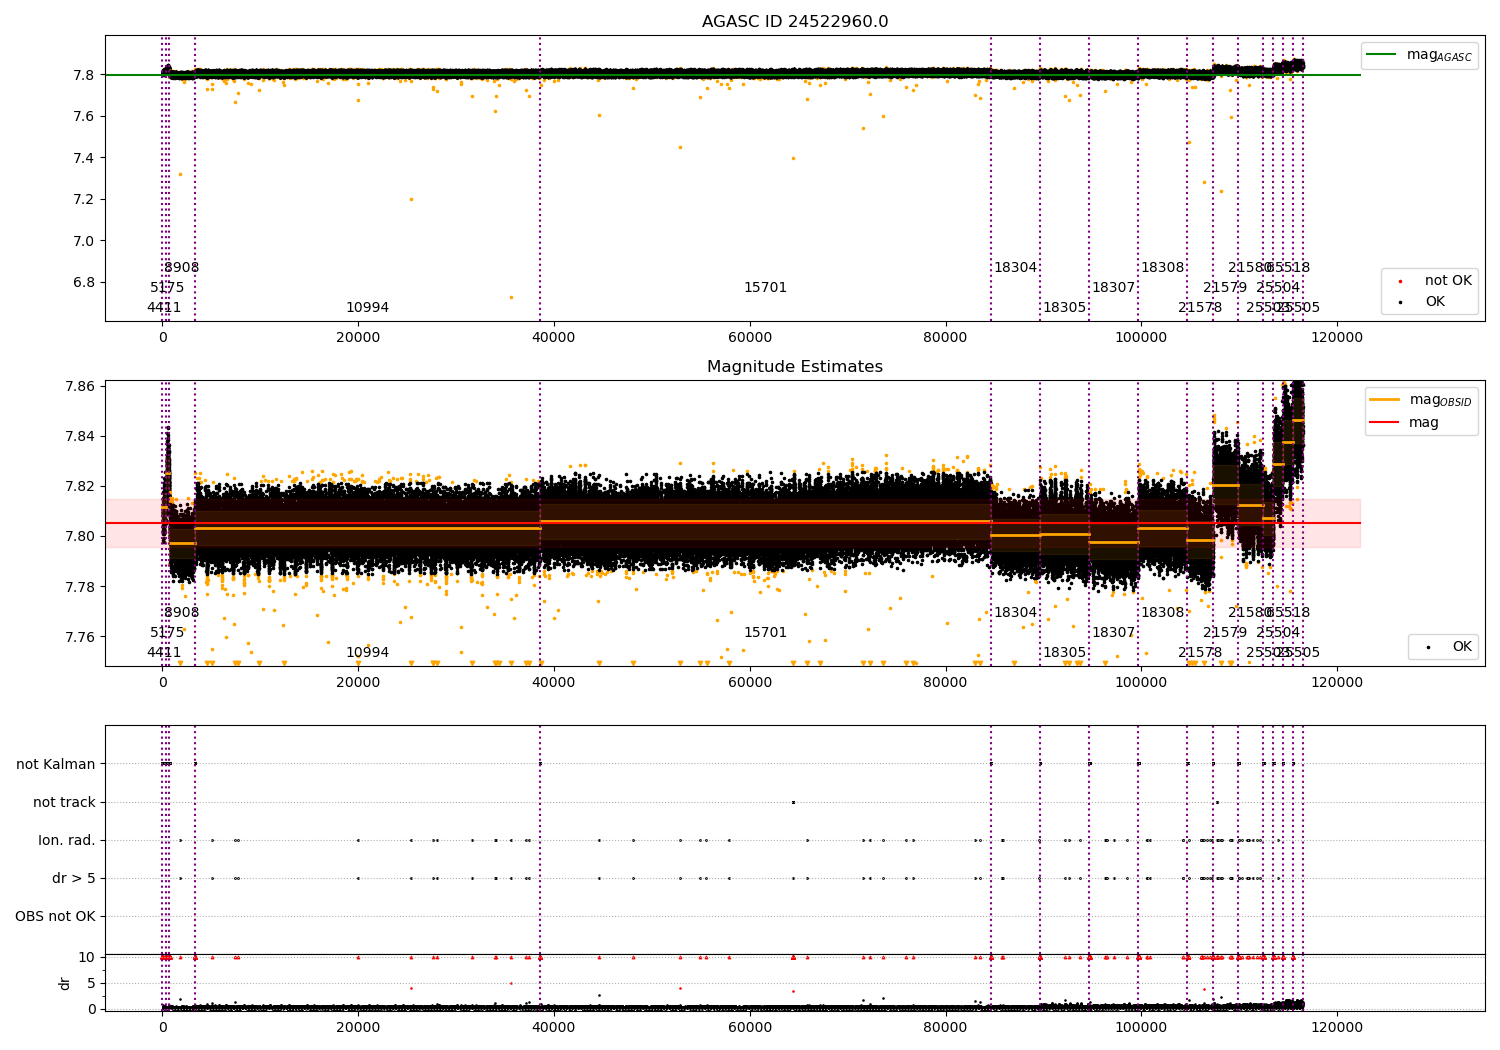Click OBSID label 18307 in the Magnitude Estimates panel

pos(1113,633)
